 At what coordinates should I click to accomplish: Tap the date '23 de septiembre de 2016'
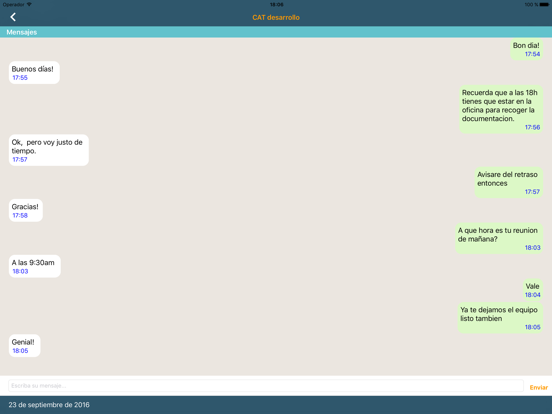[x=49, y=405]
